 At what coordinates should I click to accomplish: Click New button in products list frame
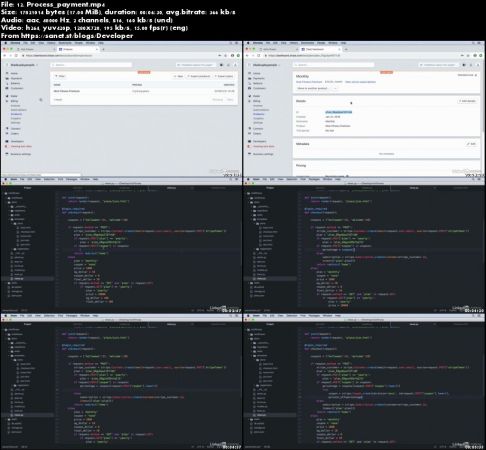pos(179,76)
